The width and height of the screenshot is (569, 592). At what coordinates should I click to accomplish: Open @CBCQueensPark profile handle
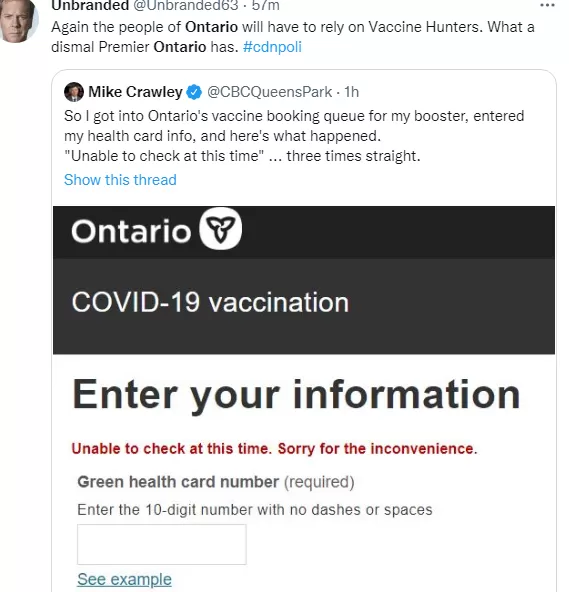(x=270, y=92)
